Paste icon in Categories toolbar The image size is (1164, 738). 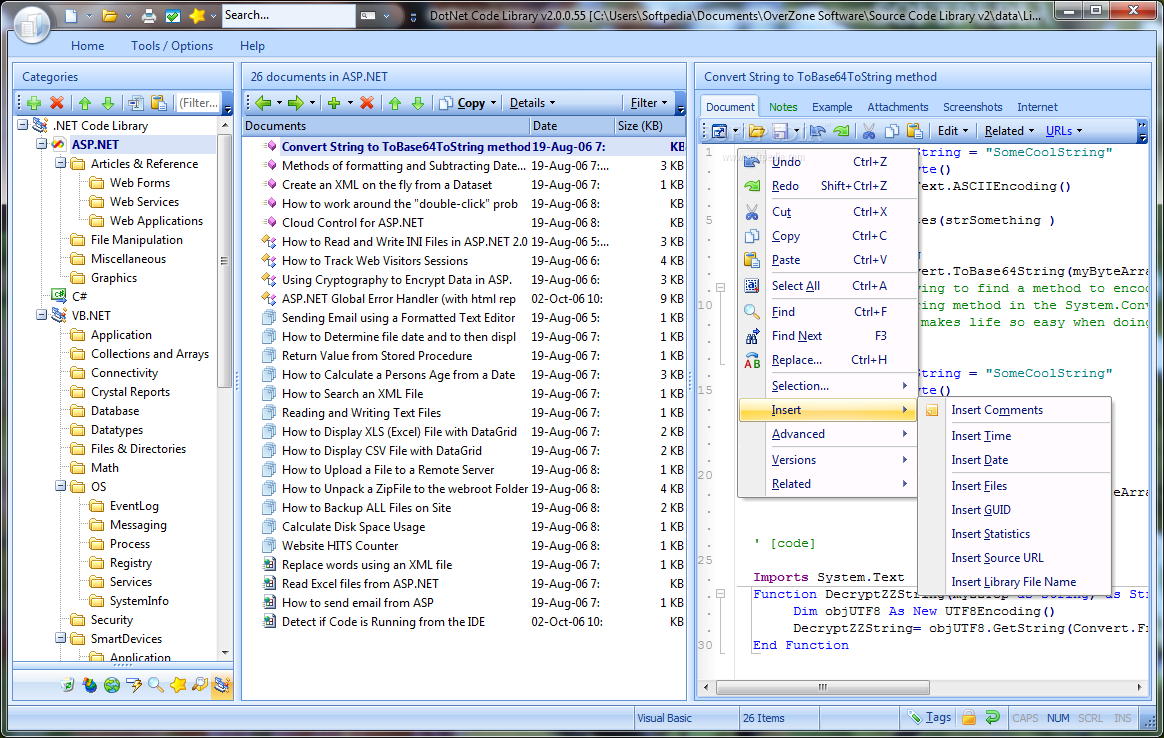[159, 102]
